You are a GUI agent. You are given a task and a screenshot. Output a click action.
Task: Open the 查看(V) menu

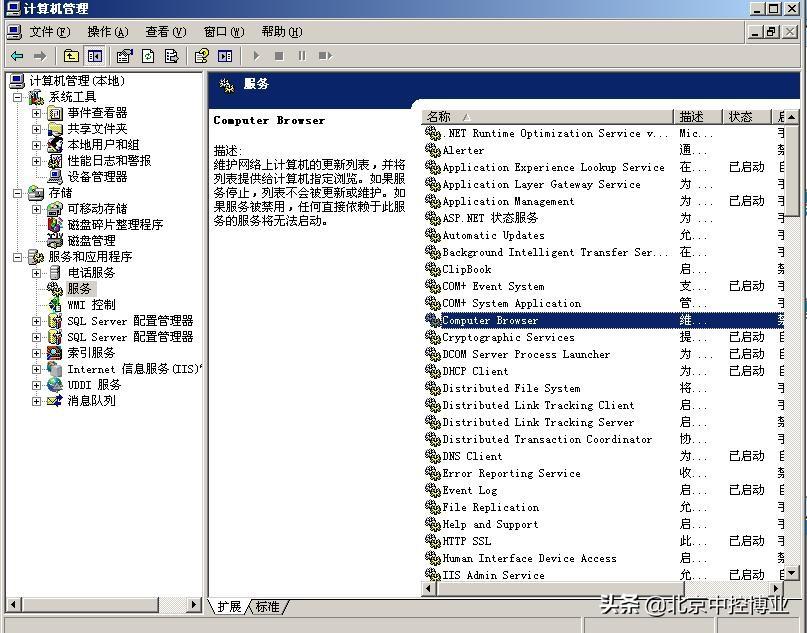pos(165,32)
